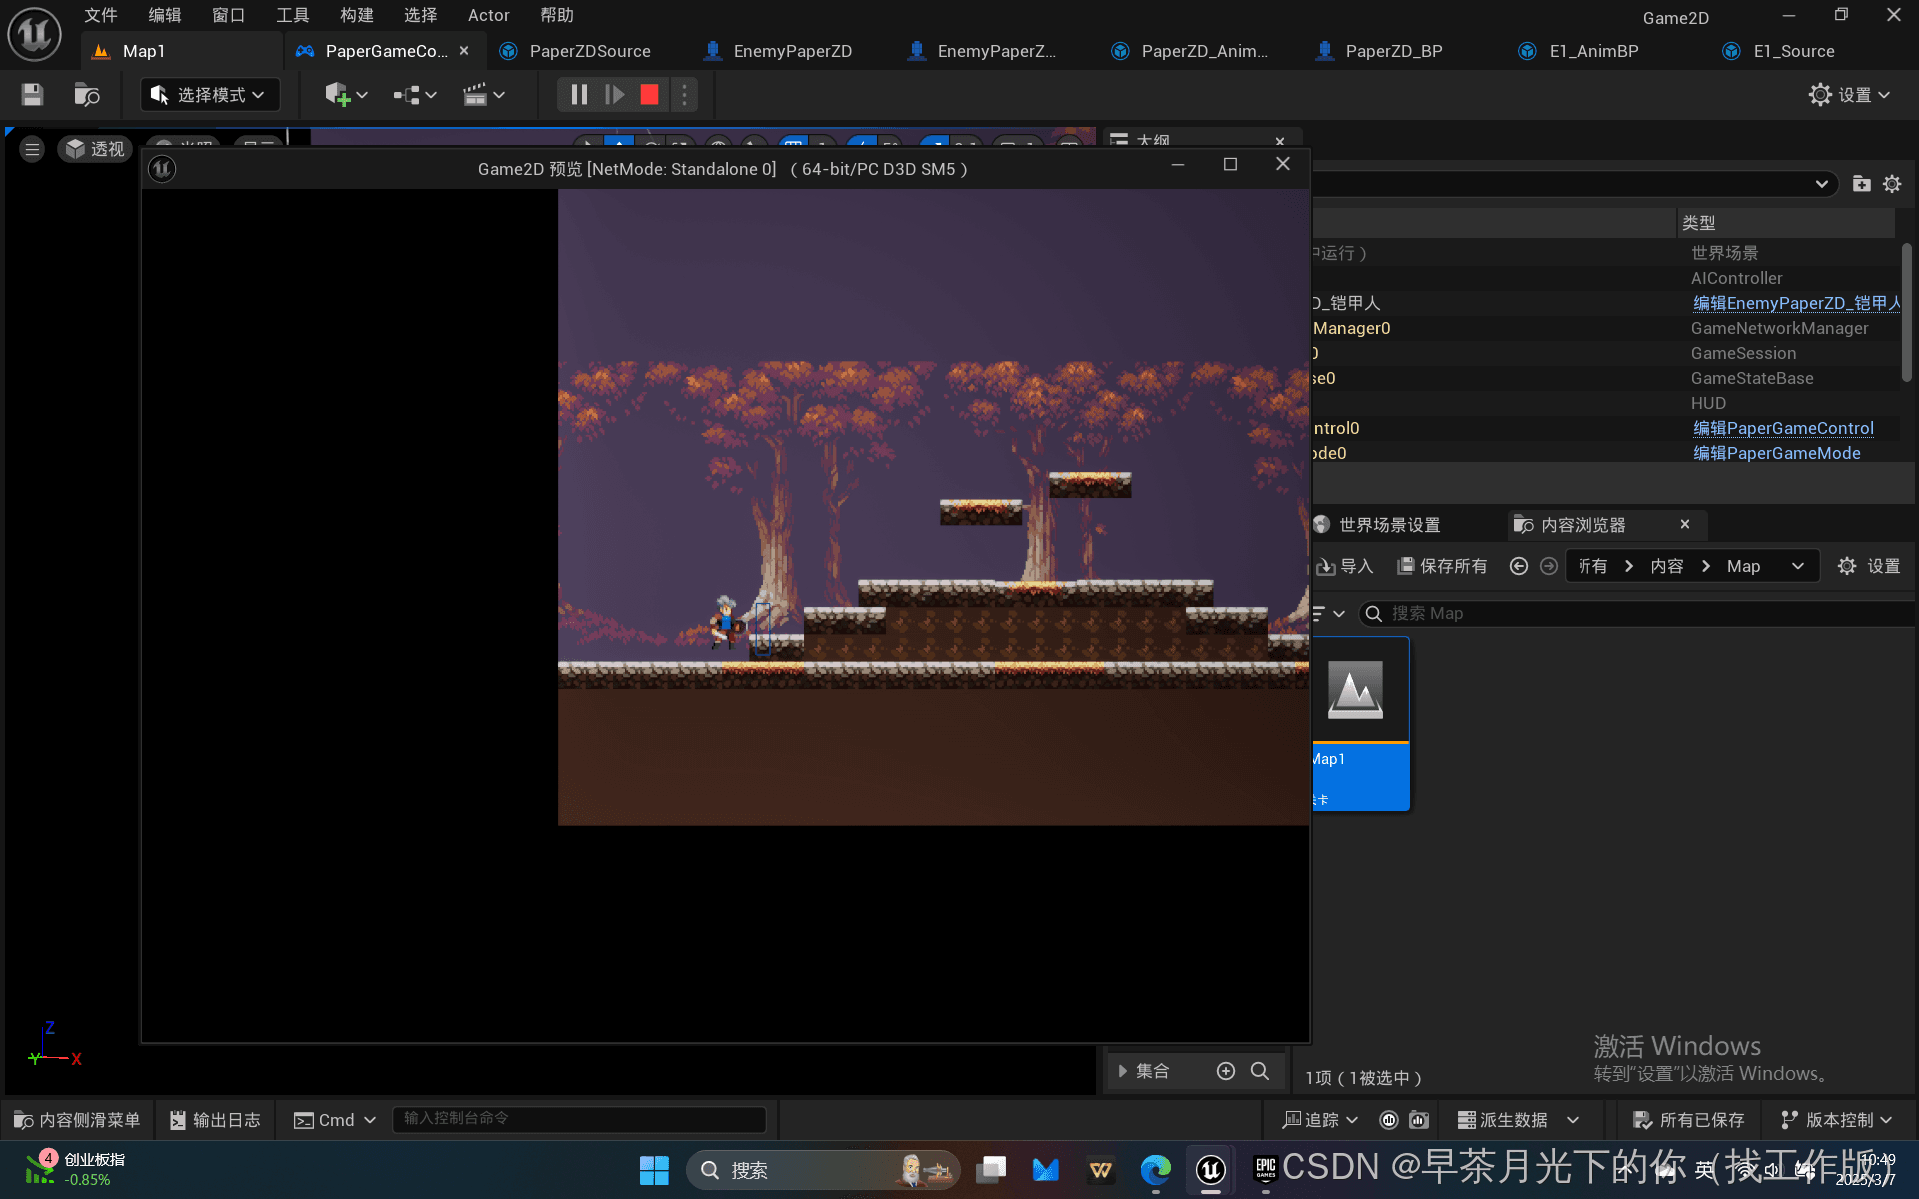Open the Actor menu
Screen dimensions: 1919x1199
click(488, 15)
